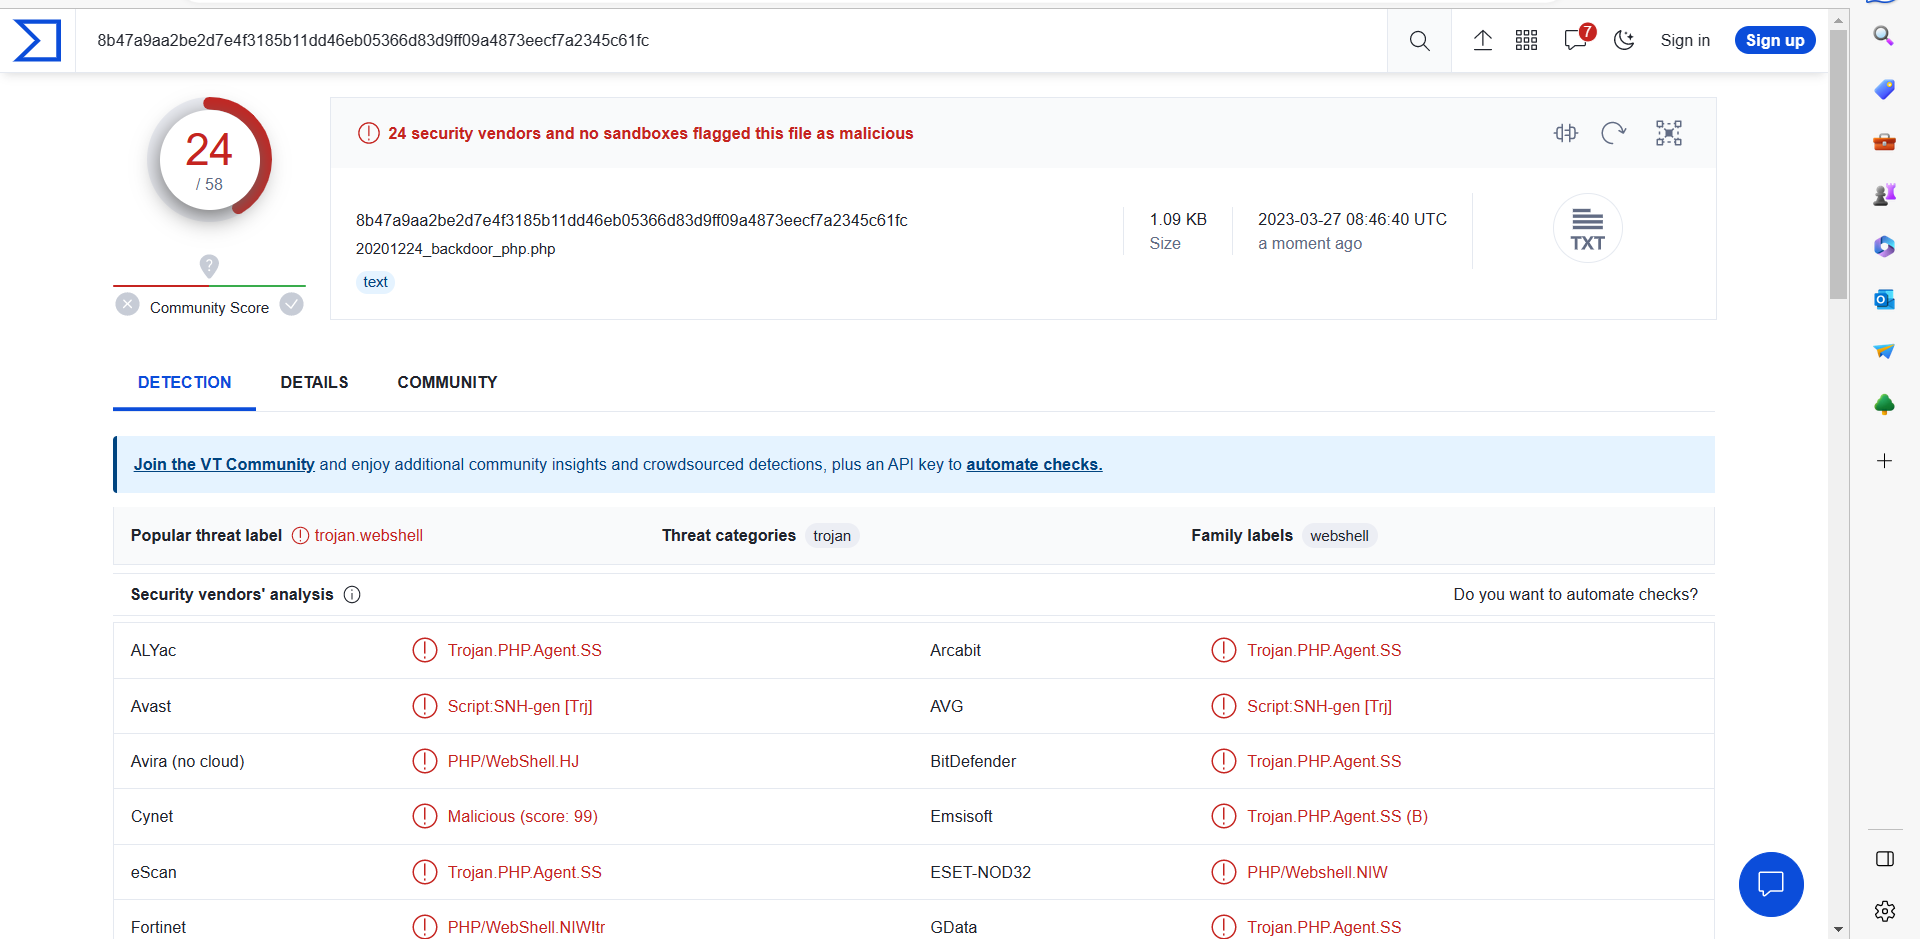This screenshot has height=939, width=1920.
Task: Open the apps grid menu icon
Action: 1526,41
